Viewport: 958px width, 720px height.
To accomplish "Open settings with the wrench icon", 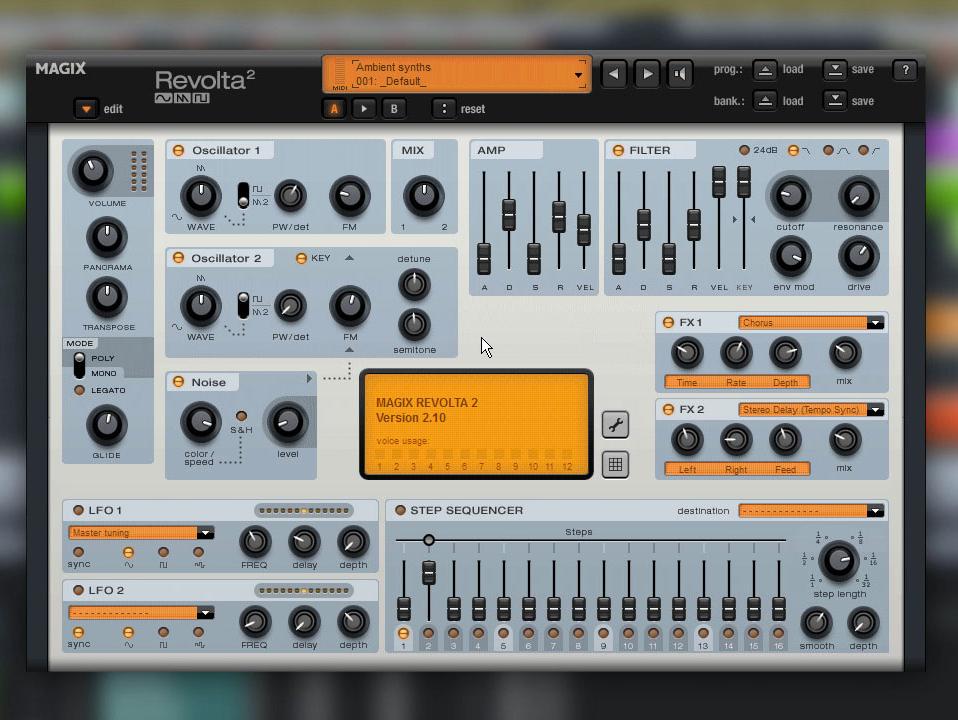I will [x=615, y=425].
